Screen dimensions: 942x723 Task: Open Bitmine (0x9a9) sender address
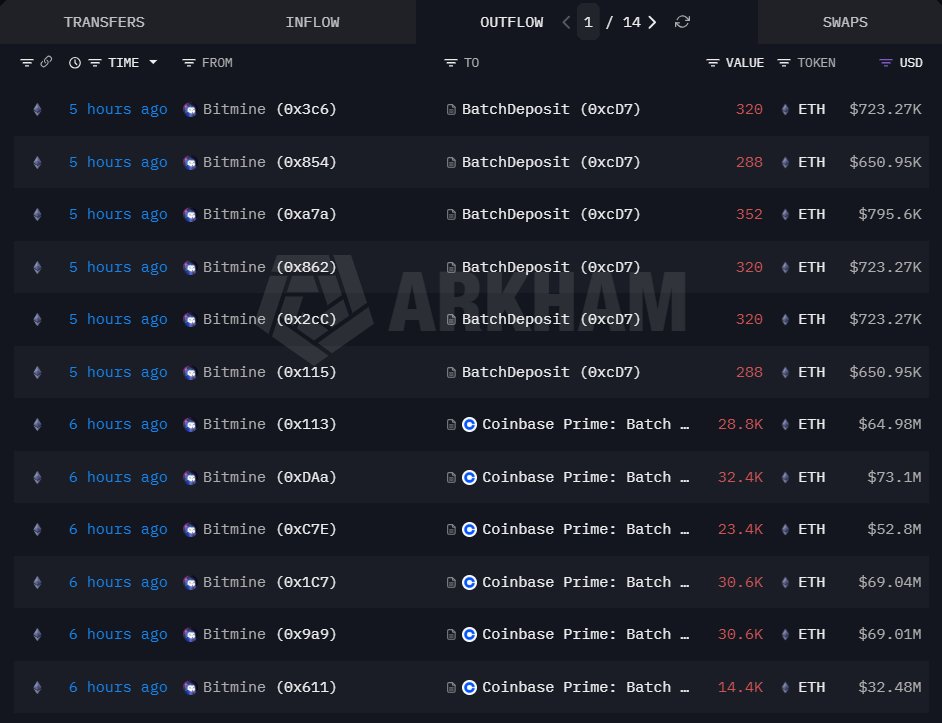coord(269,635)
